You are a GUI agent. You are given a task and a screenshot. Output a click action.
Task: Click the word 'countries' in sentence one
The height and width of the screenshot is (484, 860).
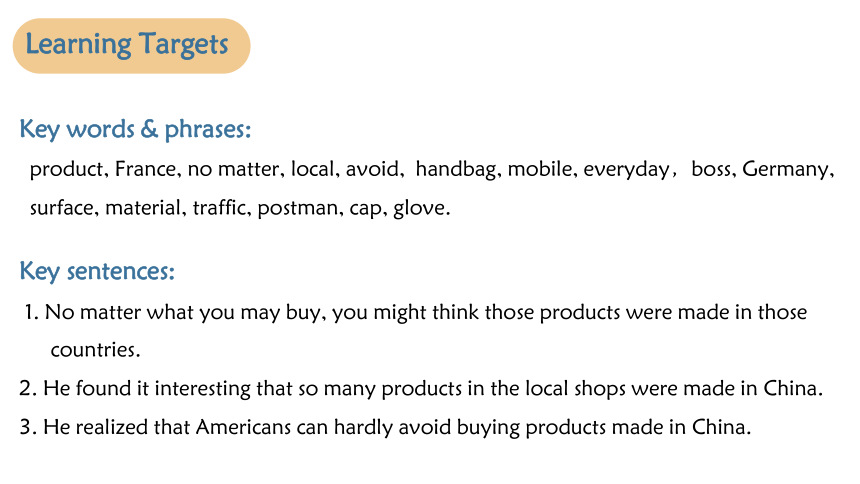tap(93, 350)
